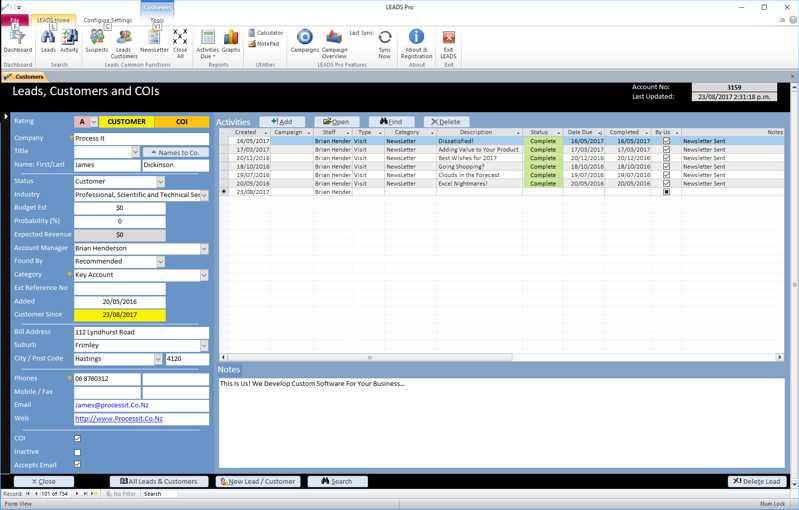This screenshot has height=510, width=799.
Task: Click Names to Co. button
Action: click(x=176, y=152)
